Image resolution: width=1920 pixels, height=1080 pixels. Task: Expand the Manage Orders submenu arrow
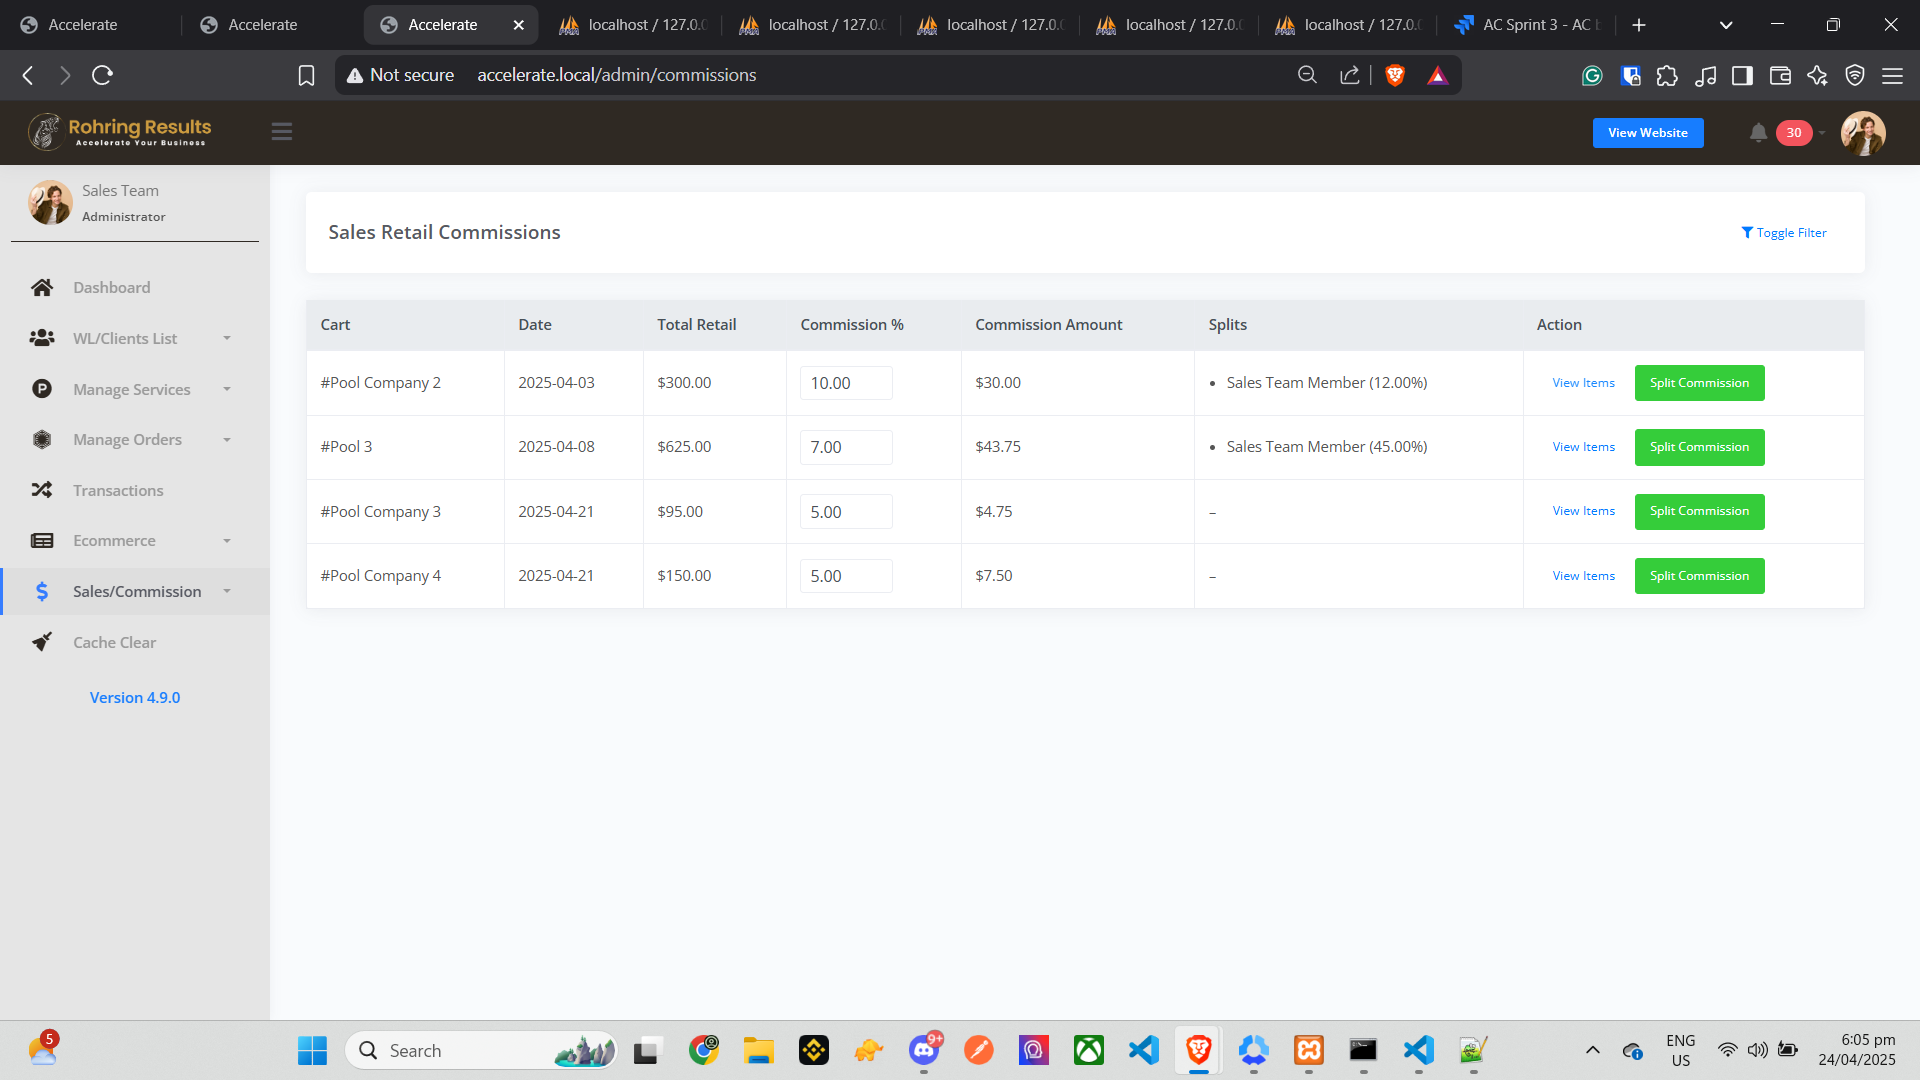pos(227,440)
